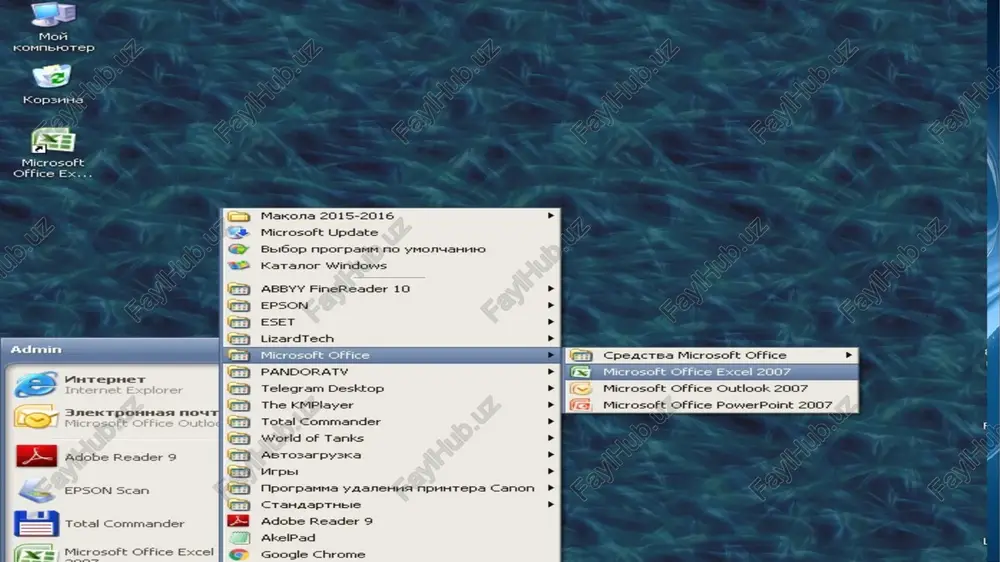Click the Adobe Reader 9 icon in pinned list

tap(36, 457)
